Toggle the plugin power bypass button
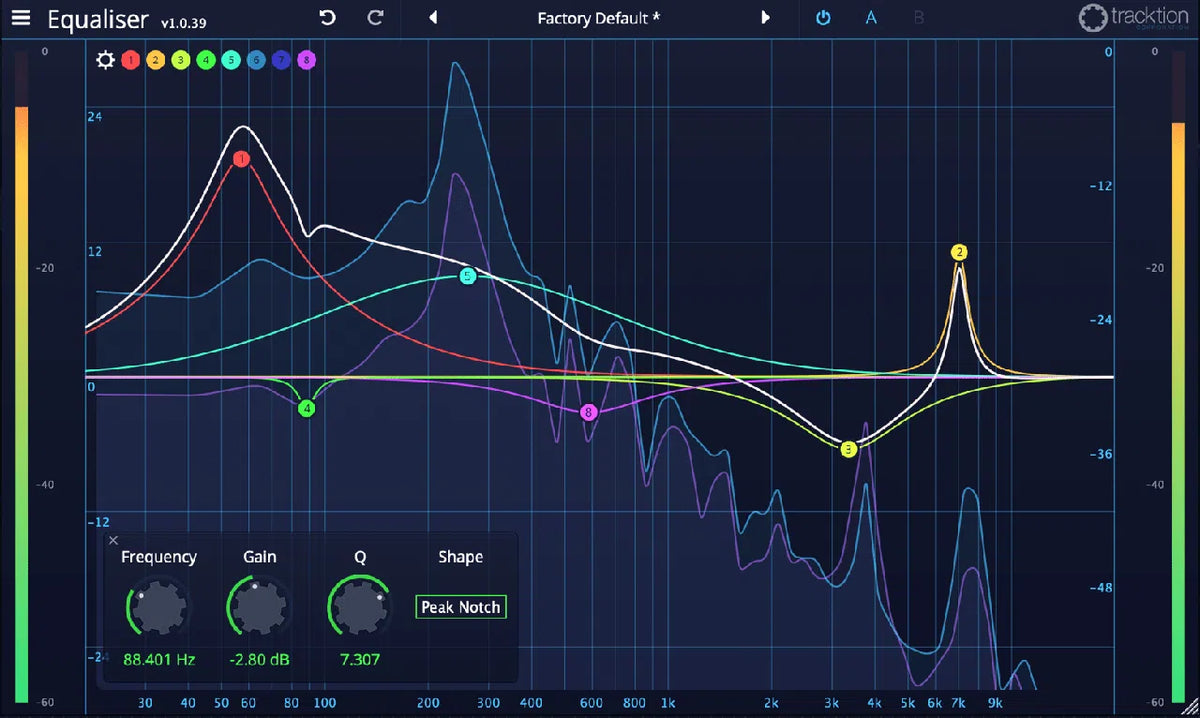1200x718 pixels. [823, 18]
